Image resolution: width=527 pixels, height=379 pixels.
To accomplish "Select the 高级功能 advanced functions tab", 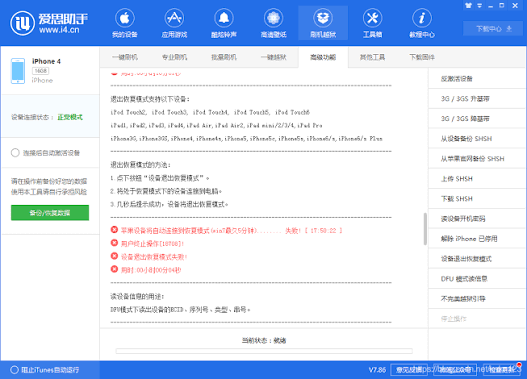I will point(323,57).
